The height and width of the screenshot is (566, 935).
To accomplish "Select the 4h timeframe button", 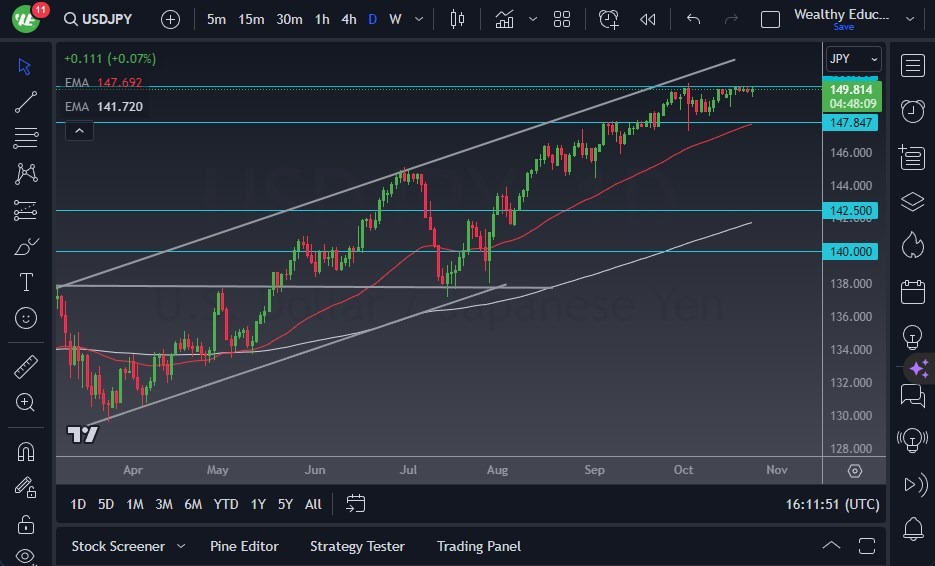I will (x=348, y=19).
